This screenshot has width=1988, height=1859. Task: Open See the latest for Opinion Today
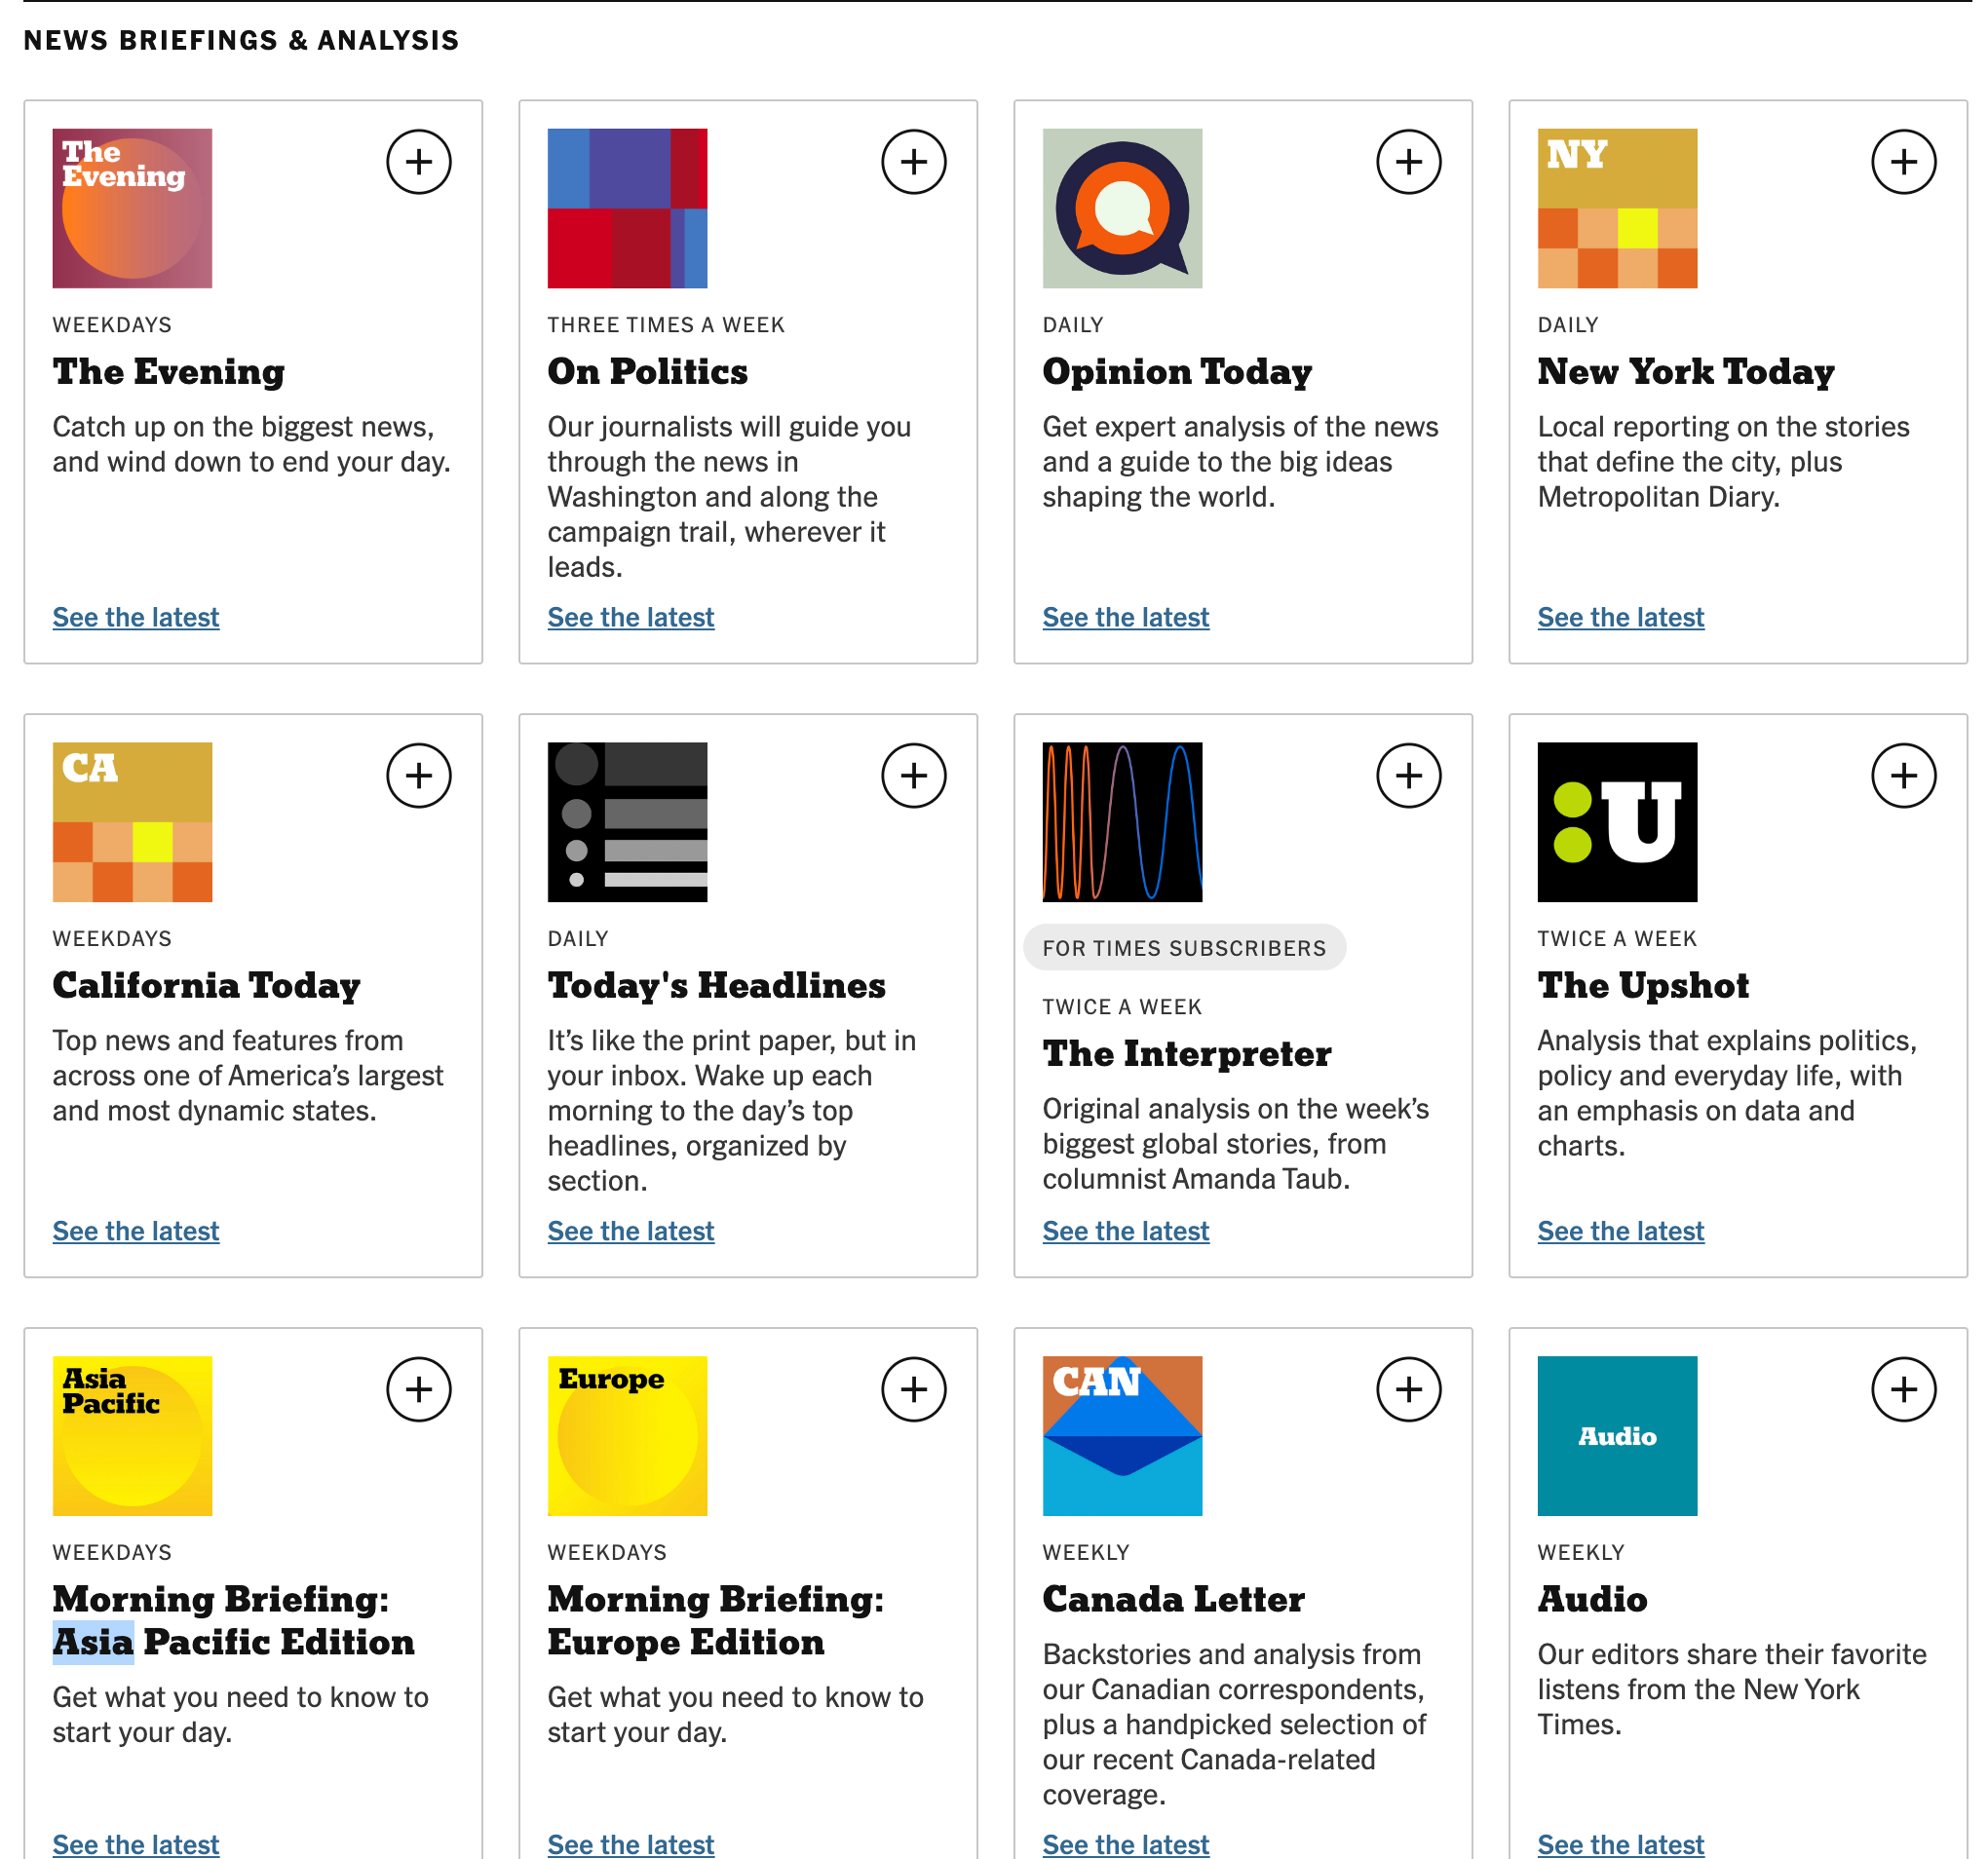pyautogui.click(x=1126, y=618)
